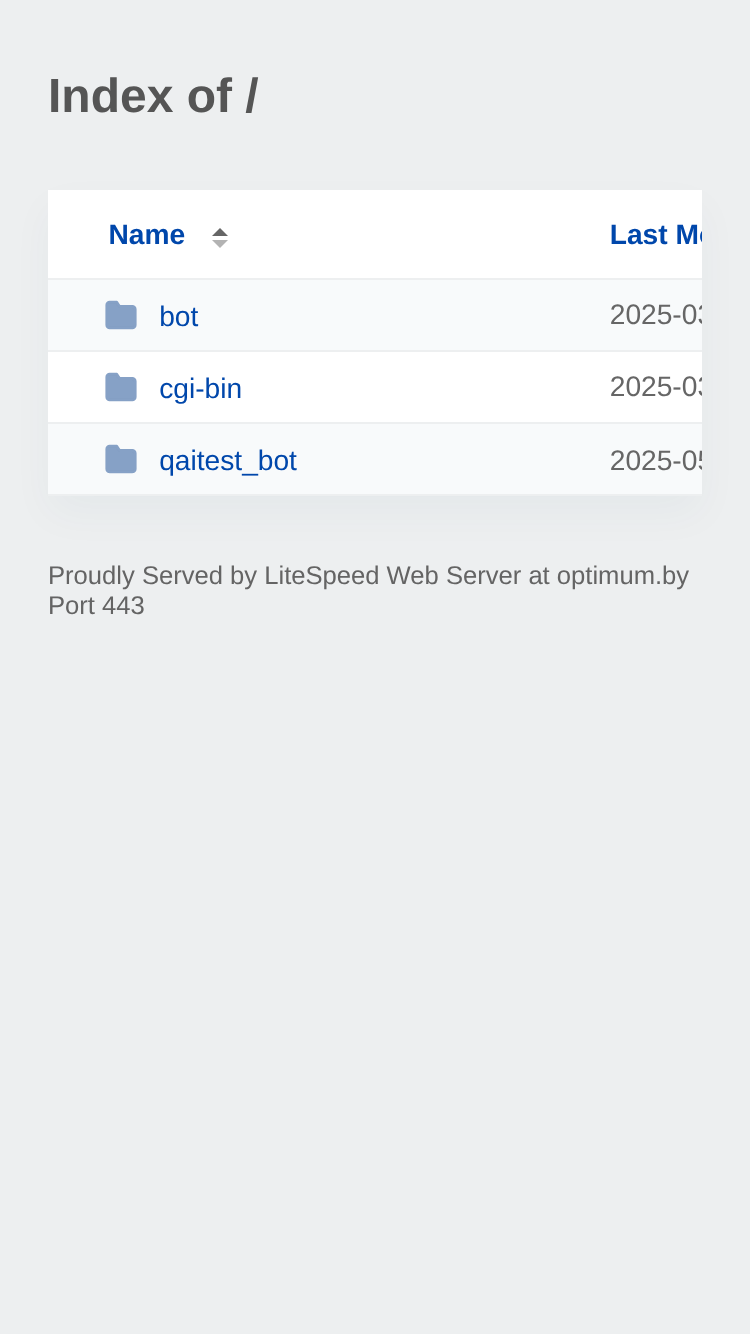Click the qaitest_bot folder icon
This screenshot has height=1334, width=750.
(121, 460)
